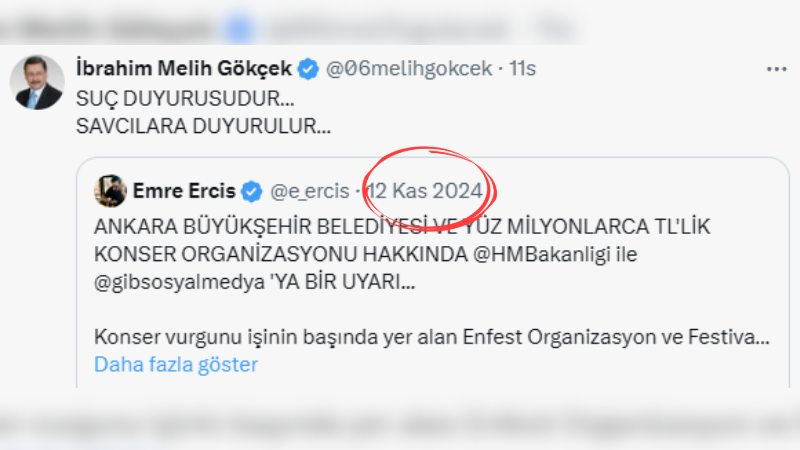The height and width of the screenshot is (450, 800).
Task: Click the verified badge beside İbrahim Melih Gökçek
Action: [310, 69]
